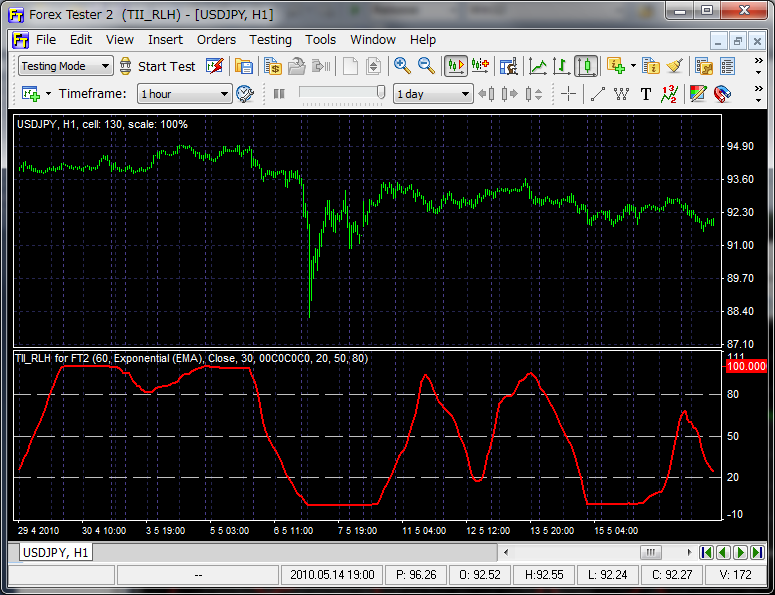The image size is (775, 595).
Task: Open the Testing Mode dropdown
Action: point(66,66)
